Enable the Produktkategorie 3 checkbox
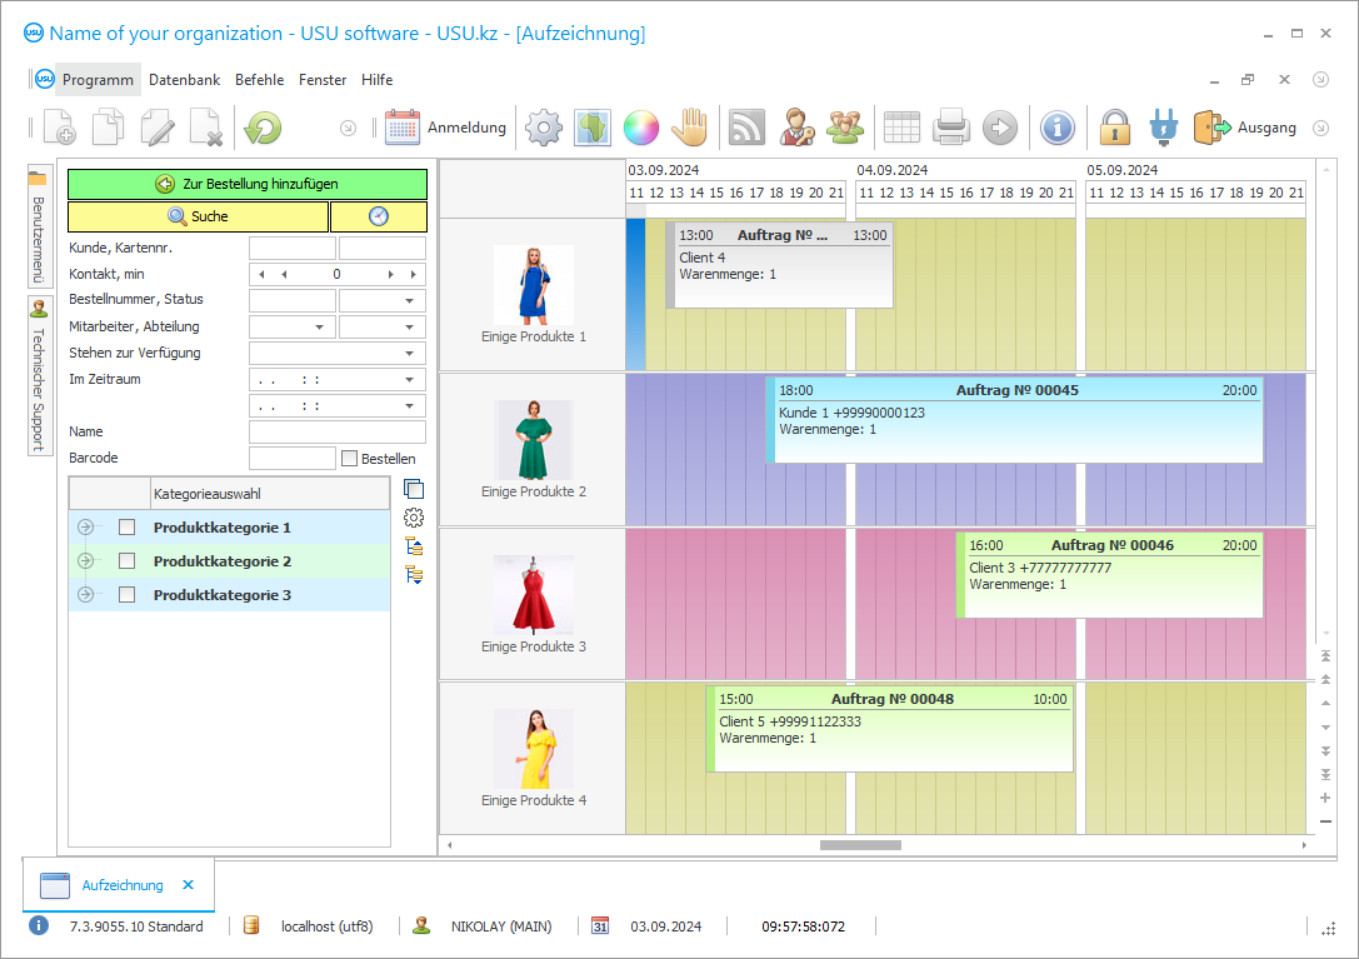Viewport: 1359px width, 959px height. (126, 594)
